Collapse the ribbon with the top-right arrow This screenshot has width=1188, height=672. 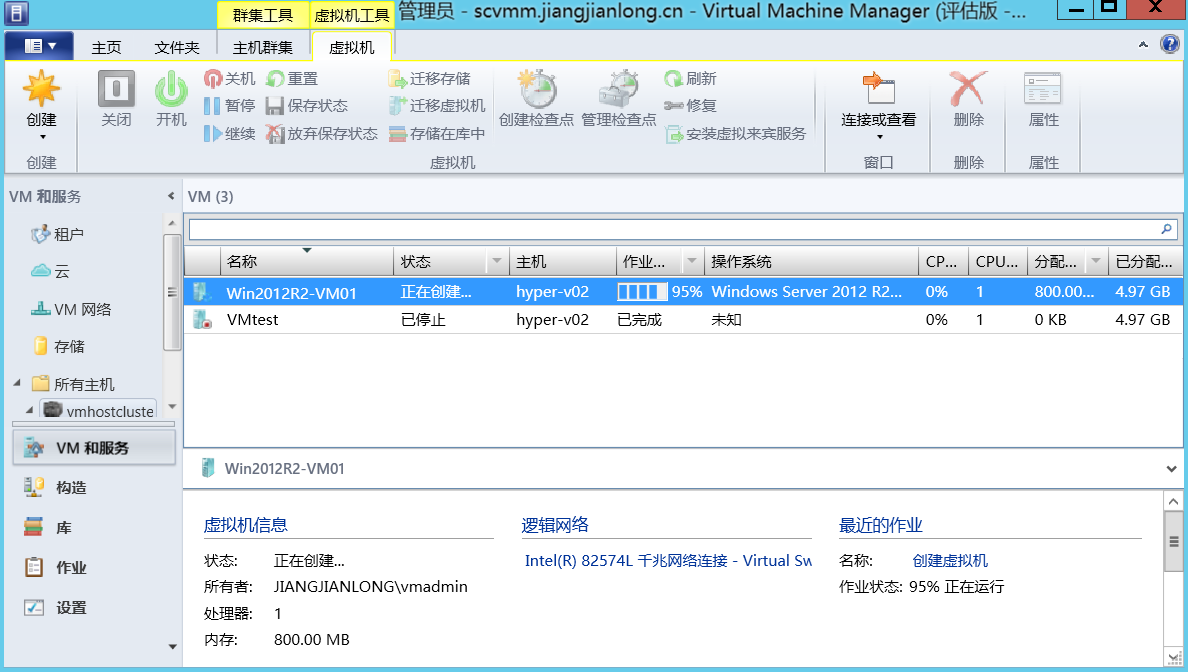pyautogui.click(x=1143, y=45)
